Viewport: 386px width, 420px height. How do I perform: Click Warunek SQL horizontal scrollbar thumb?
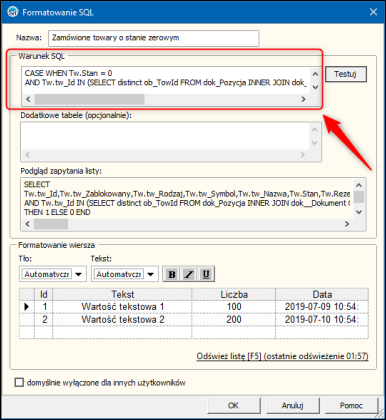(89, 99)
